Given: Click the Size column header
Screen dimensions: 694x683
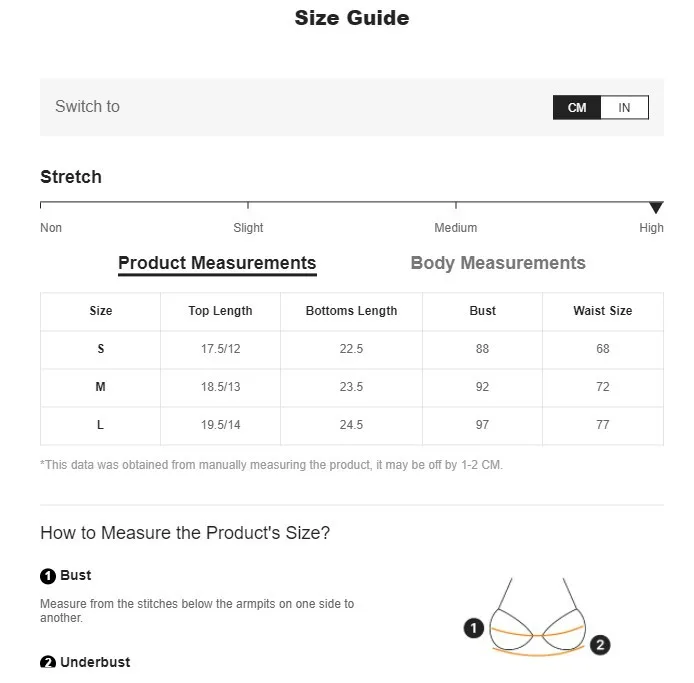Looking at the screenshot, I should point(101,311).
